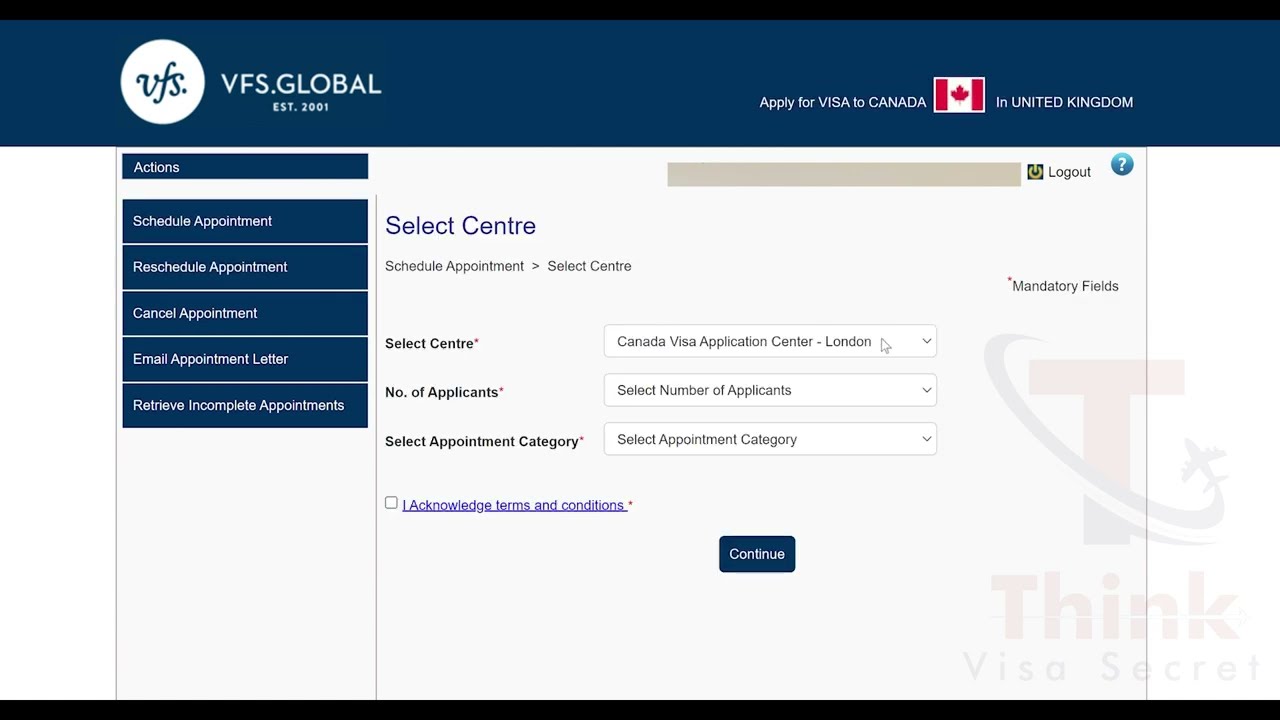The height and width of the screenshot is (720, 1280).
Task: Open the Select Centre dropdown
Action: point(770,341)
